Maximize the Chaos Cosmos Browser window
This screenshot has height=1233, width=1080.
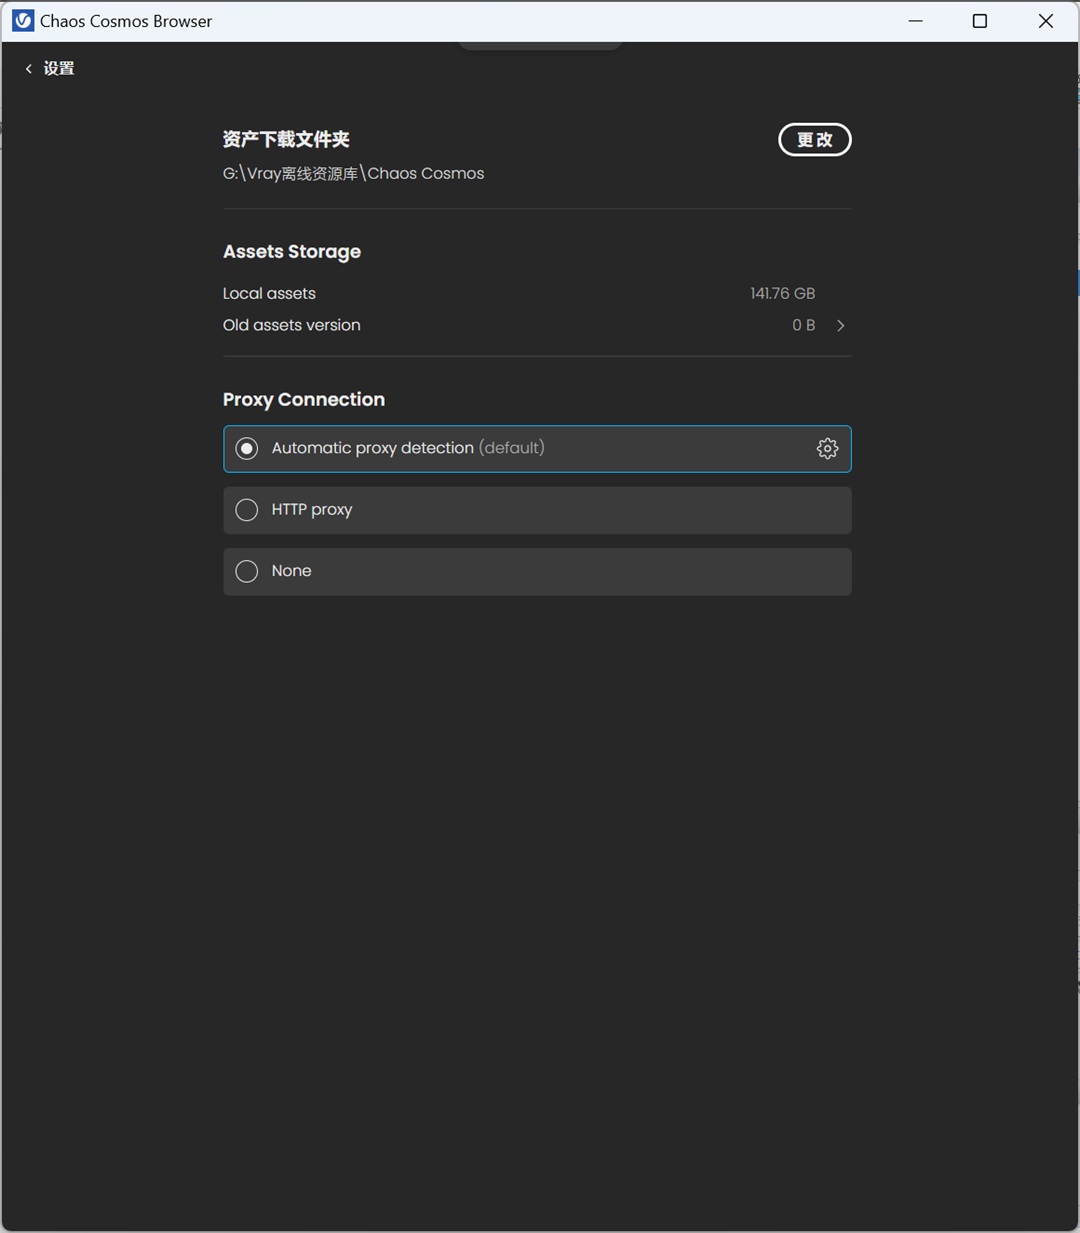pos(980,21)
